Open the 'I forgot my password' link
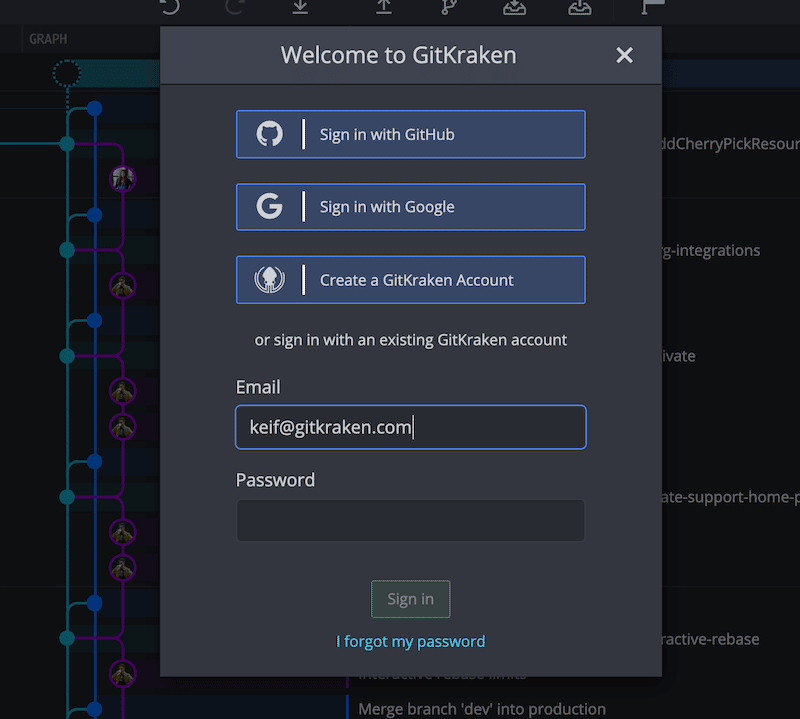 (410, 641)
